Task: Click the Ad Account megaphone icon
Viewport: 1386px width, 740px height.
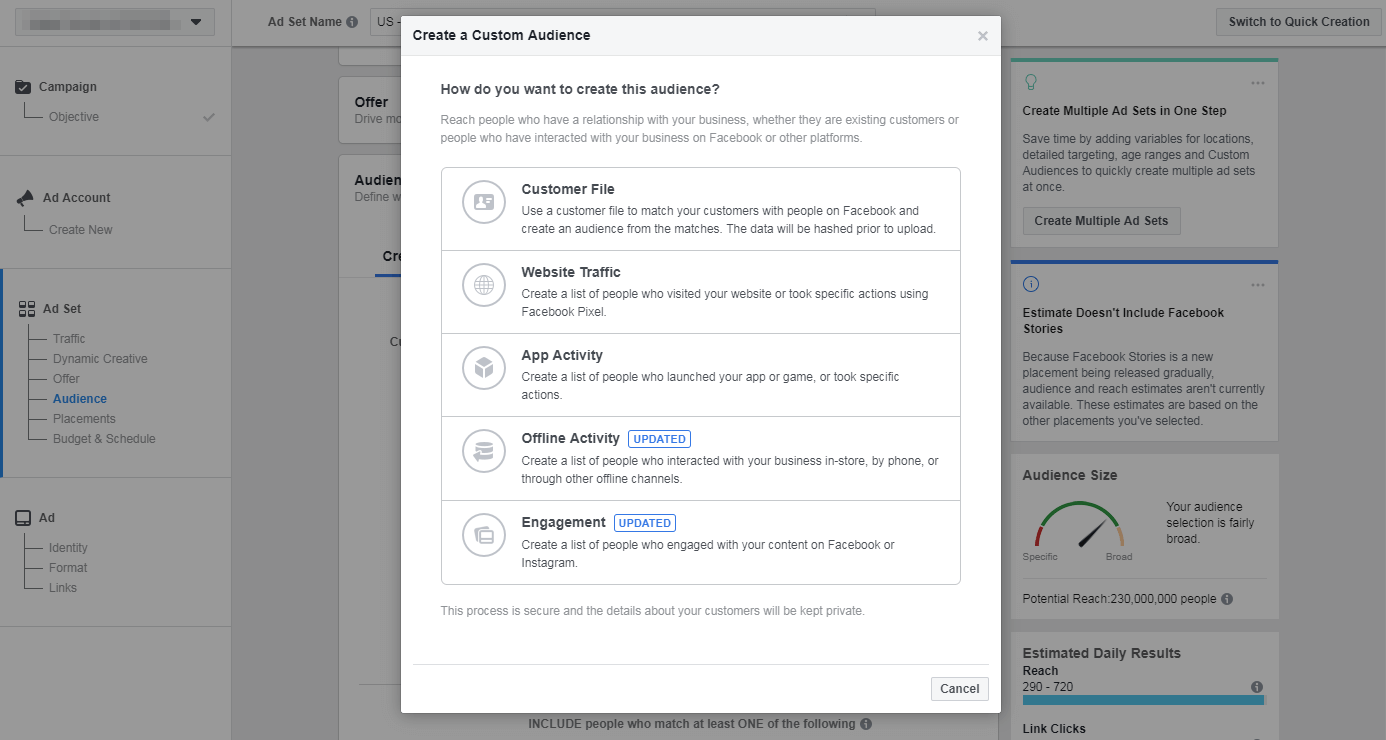Action: coord(25,198)
